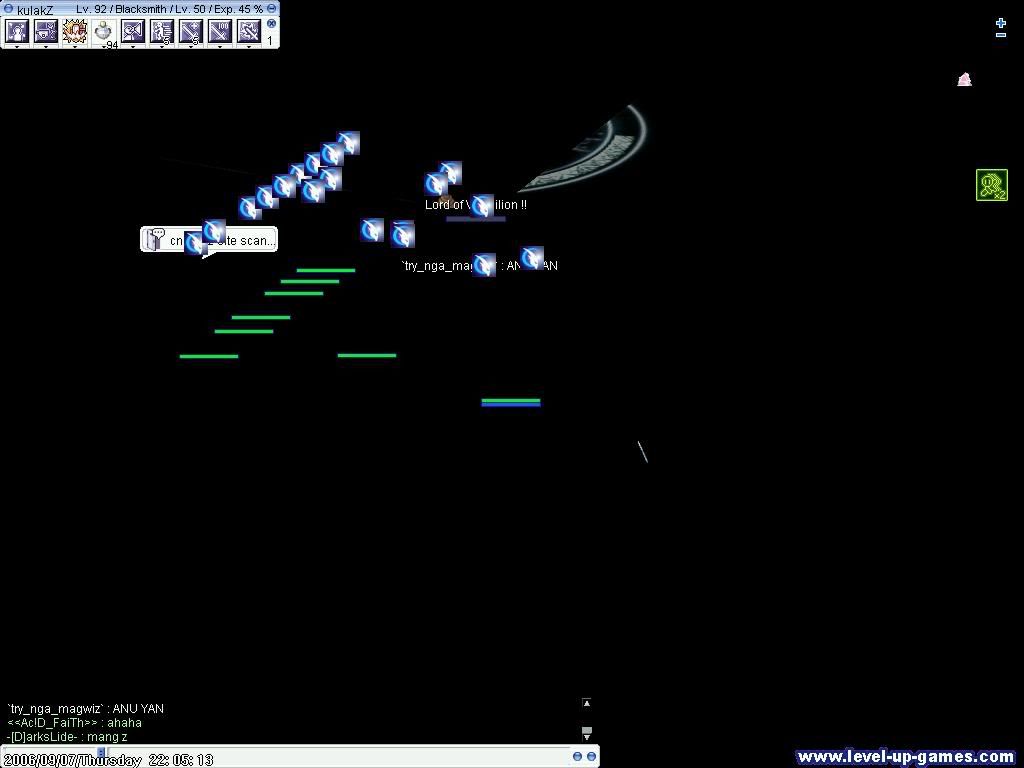Click the first skill icon in hotkey bar

click(17, 31)
